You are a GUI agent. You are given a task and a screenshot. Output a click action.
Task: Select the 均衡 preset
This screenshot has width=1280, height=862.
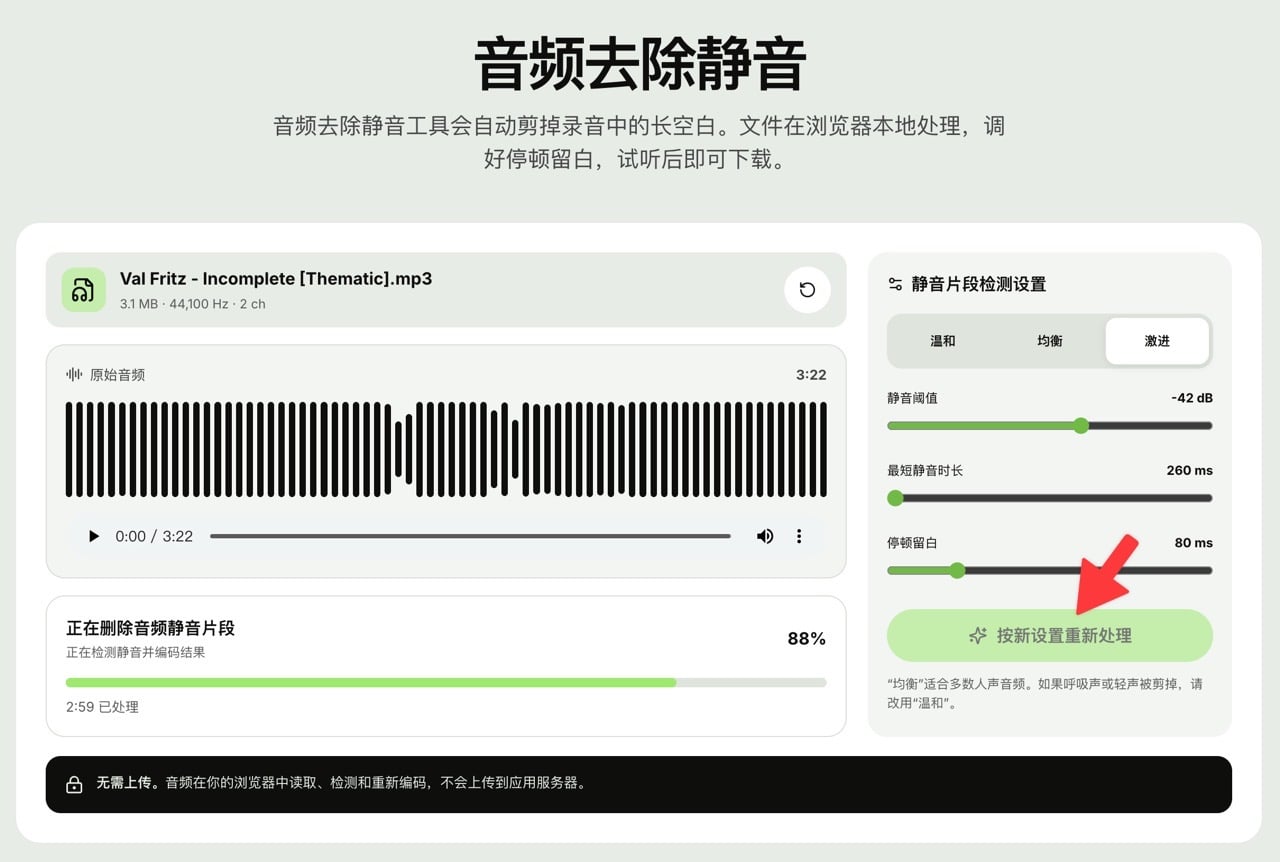[x=1050, y=341]
